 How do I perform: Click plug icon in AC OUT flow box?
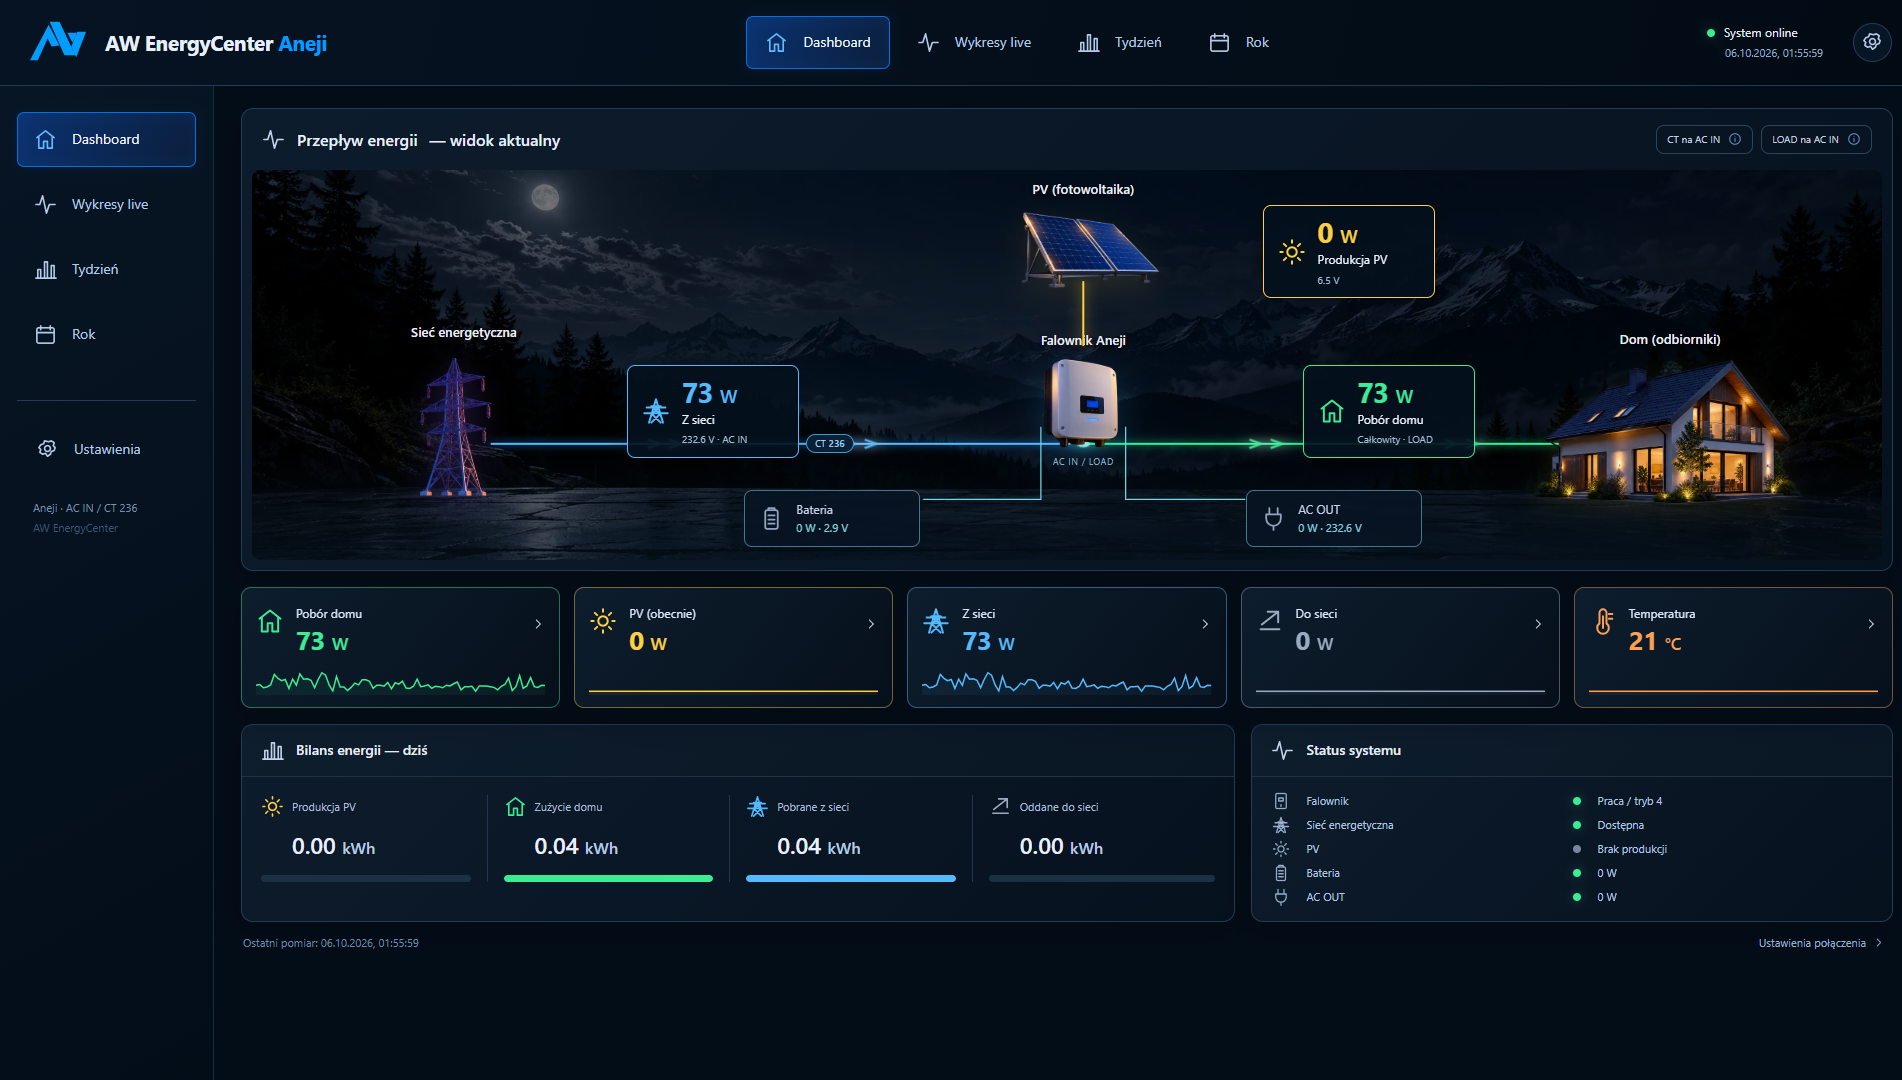[1273, 519]
